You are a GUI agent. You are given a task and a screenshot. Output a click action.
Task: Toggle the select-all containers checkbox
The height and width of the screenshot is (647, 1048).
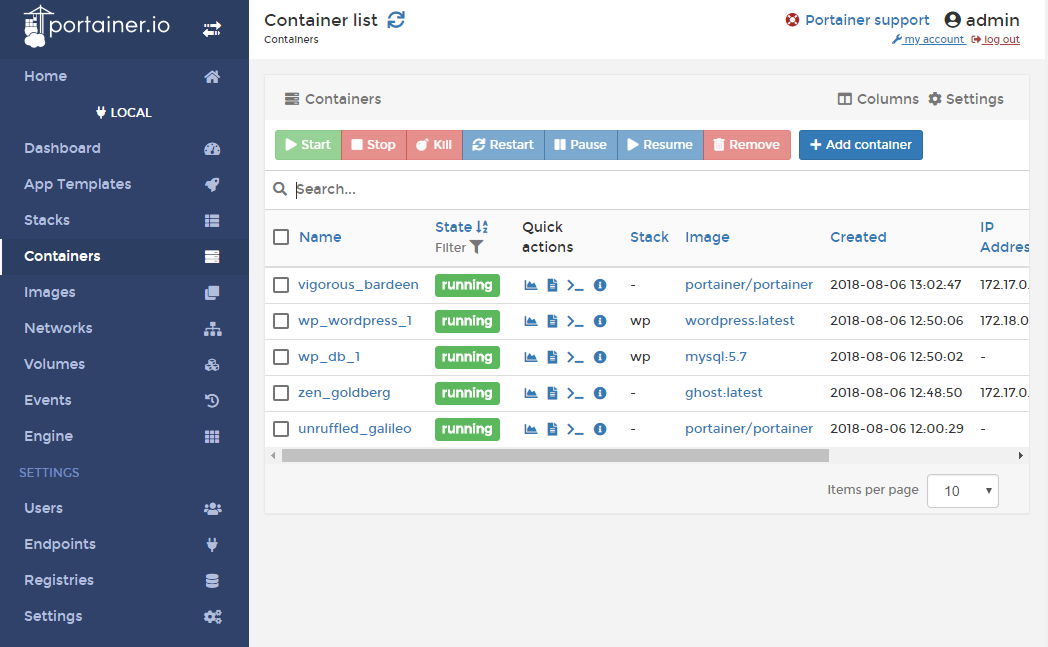click(281, 237)
